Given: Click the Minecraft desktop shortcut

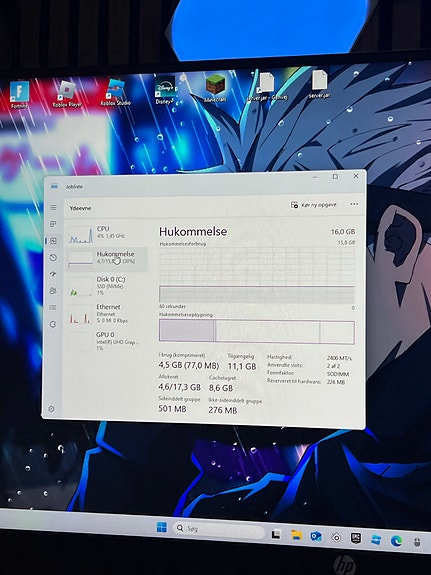Looking at the screenshot, I should pyautogui.click(x=215, y=88).
